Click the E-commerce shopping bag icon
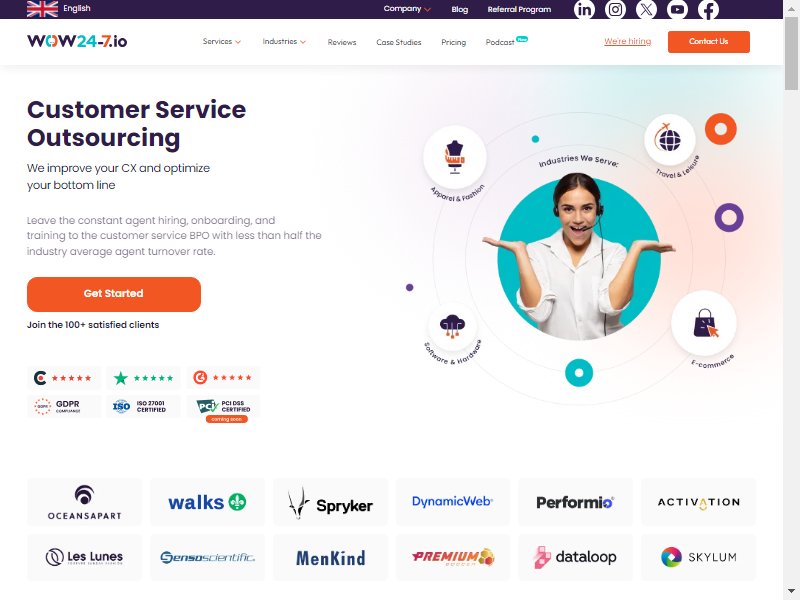The height and width of the screenshot is (600, 800). coord(704,323)
